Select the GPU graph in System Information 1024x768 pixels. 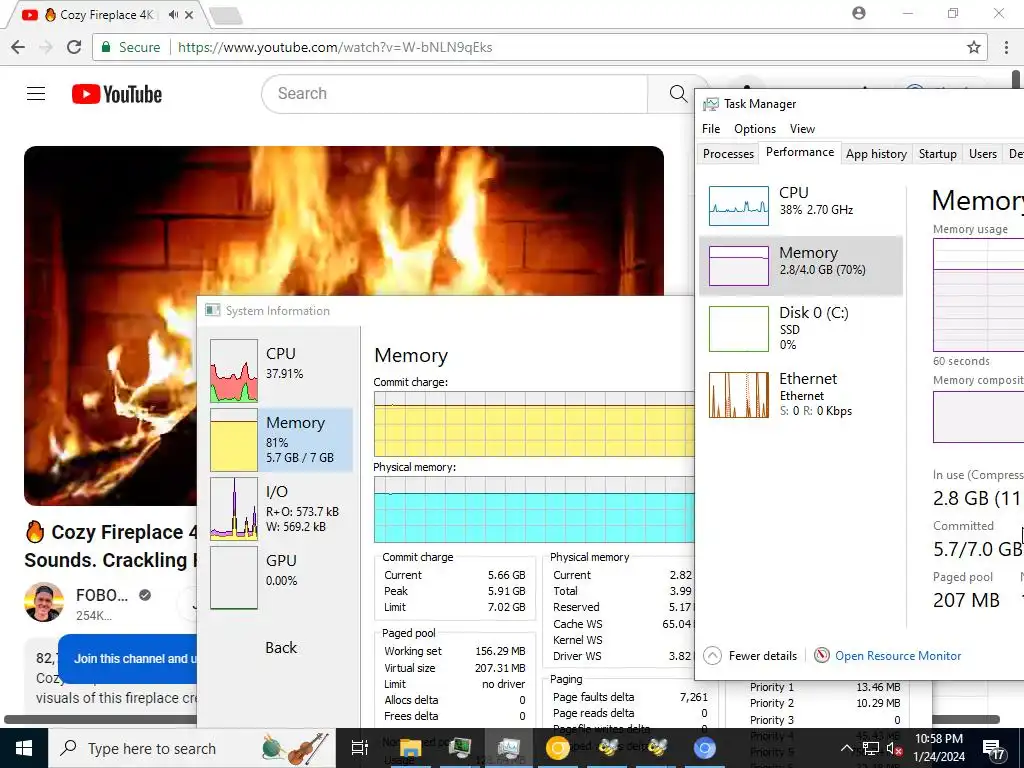(x=234, y=577)
